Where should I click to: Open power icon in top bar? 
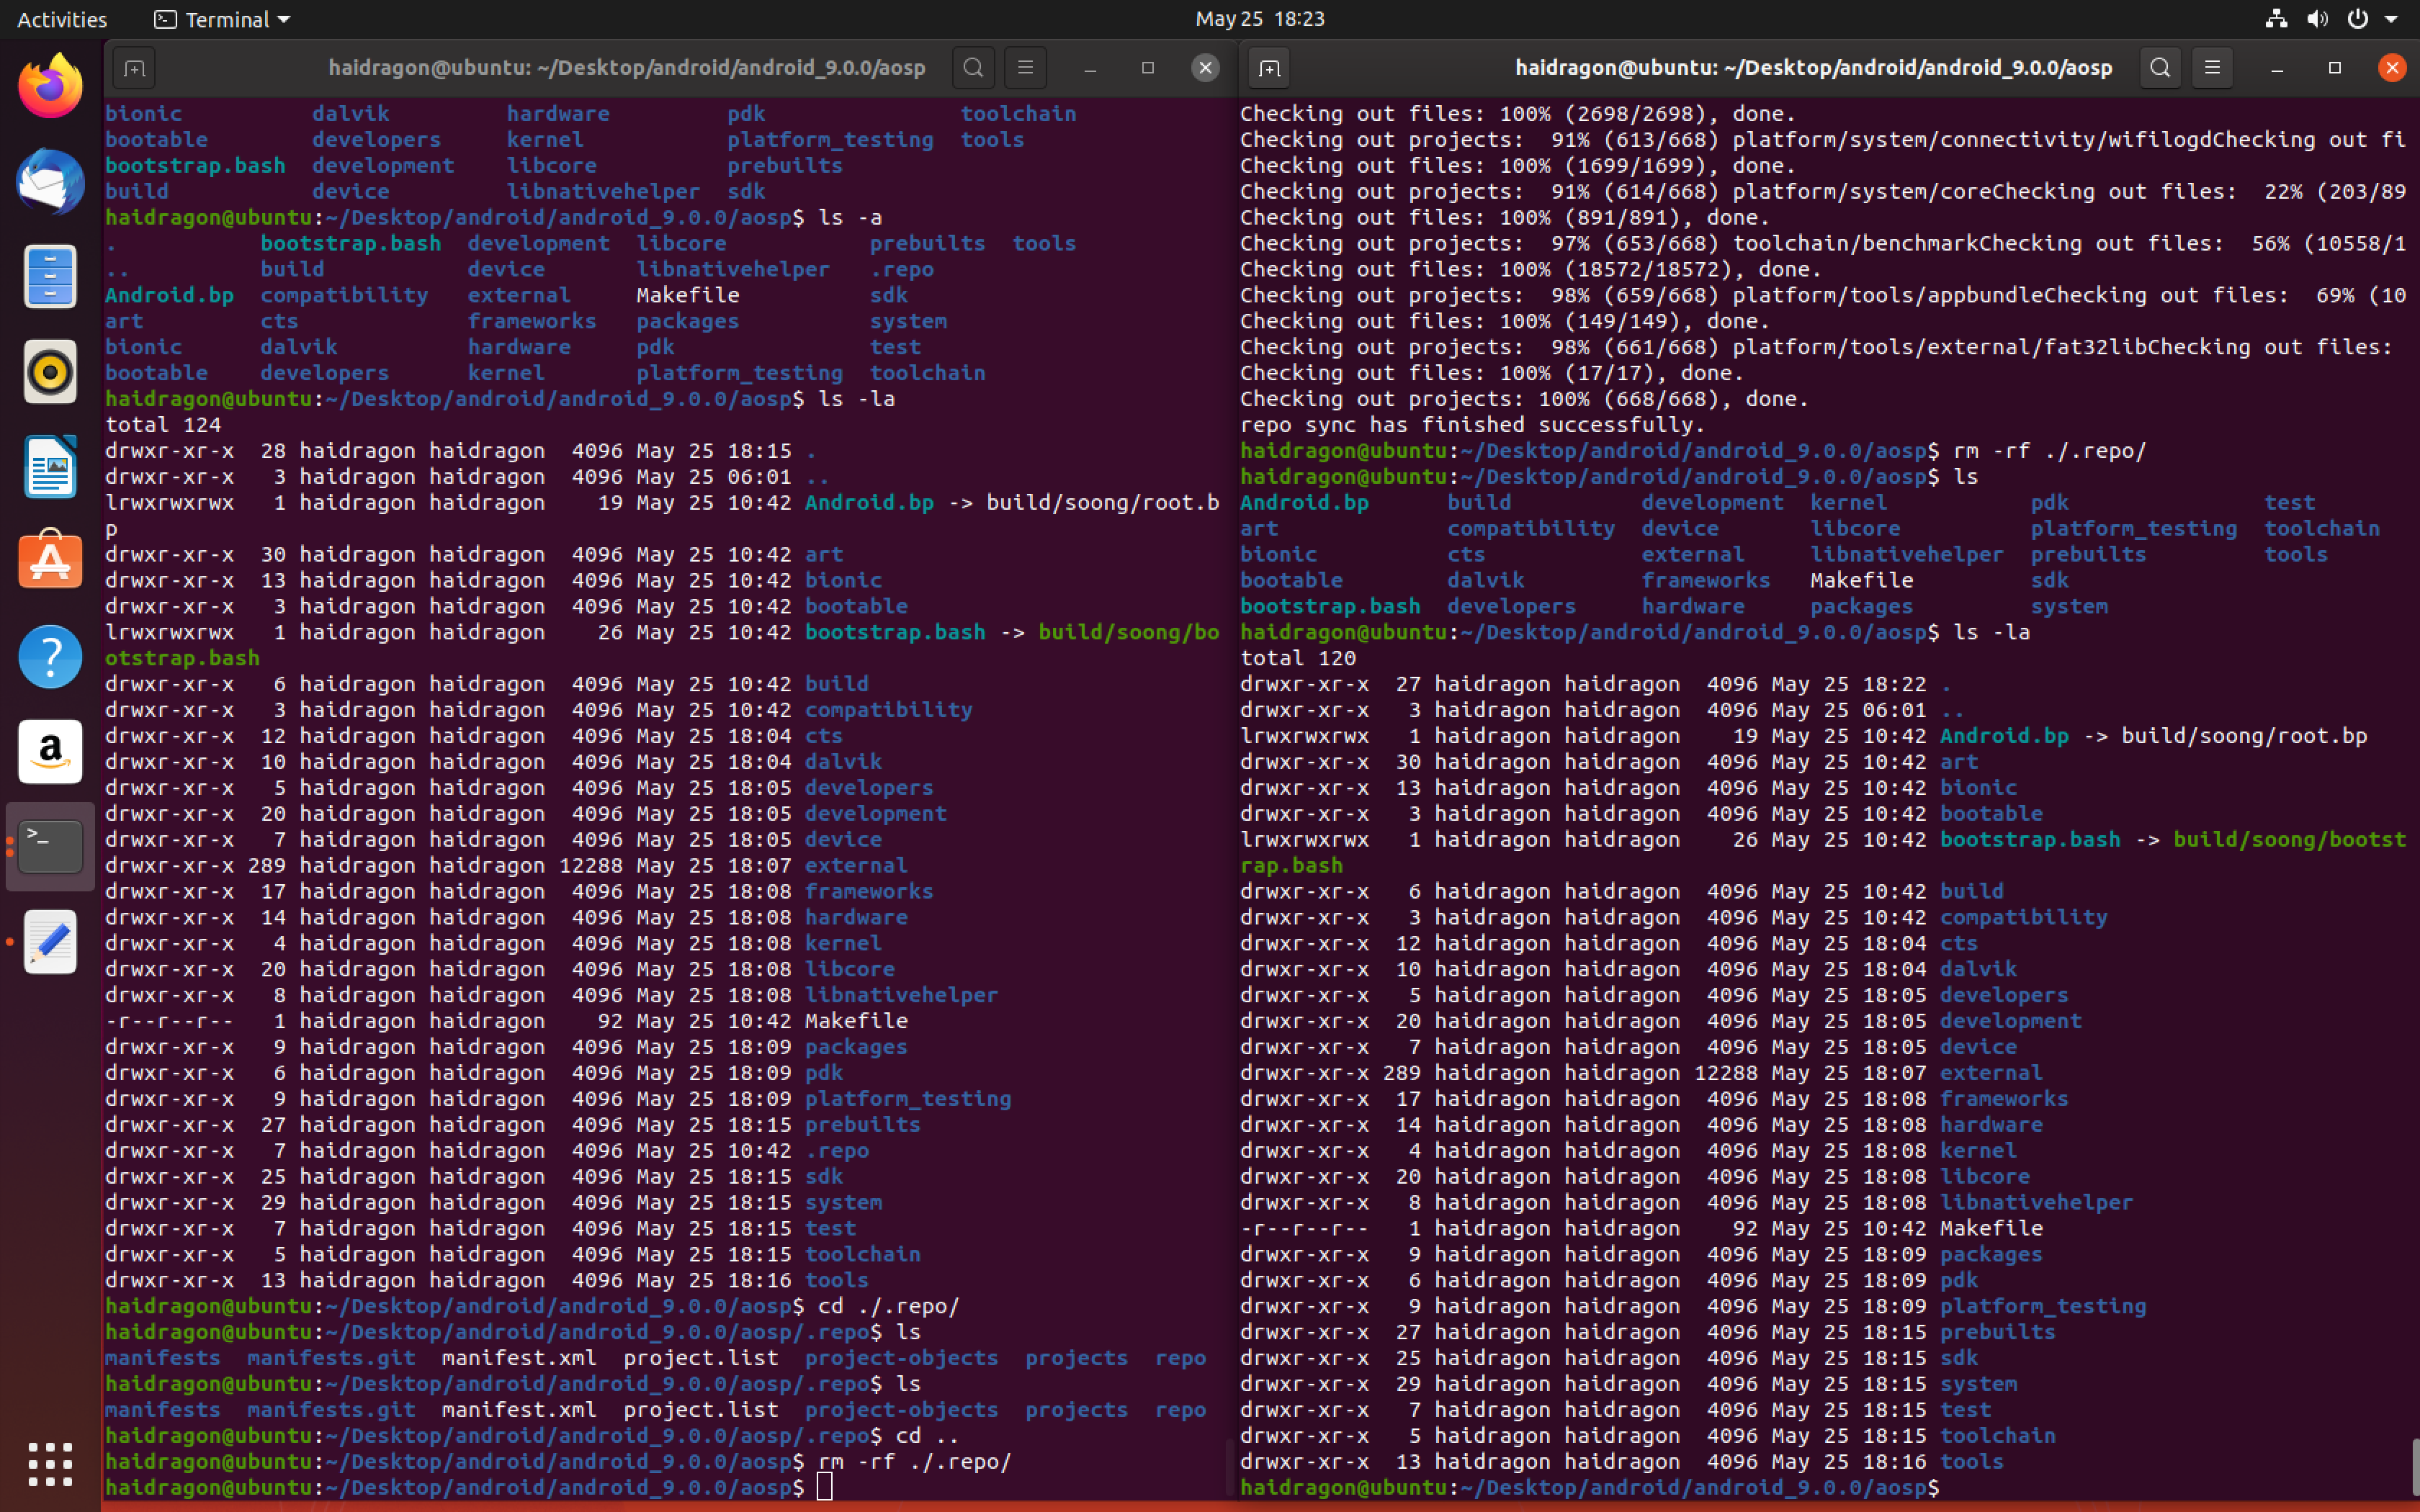[x=2357, y=19]
